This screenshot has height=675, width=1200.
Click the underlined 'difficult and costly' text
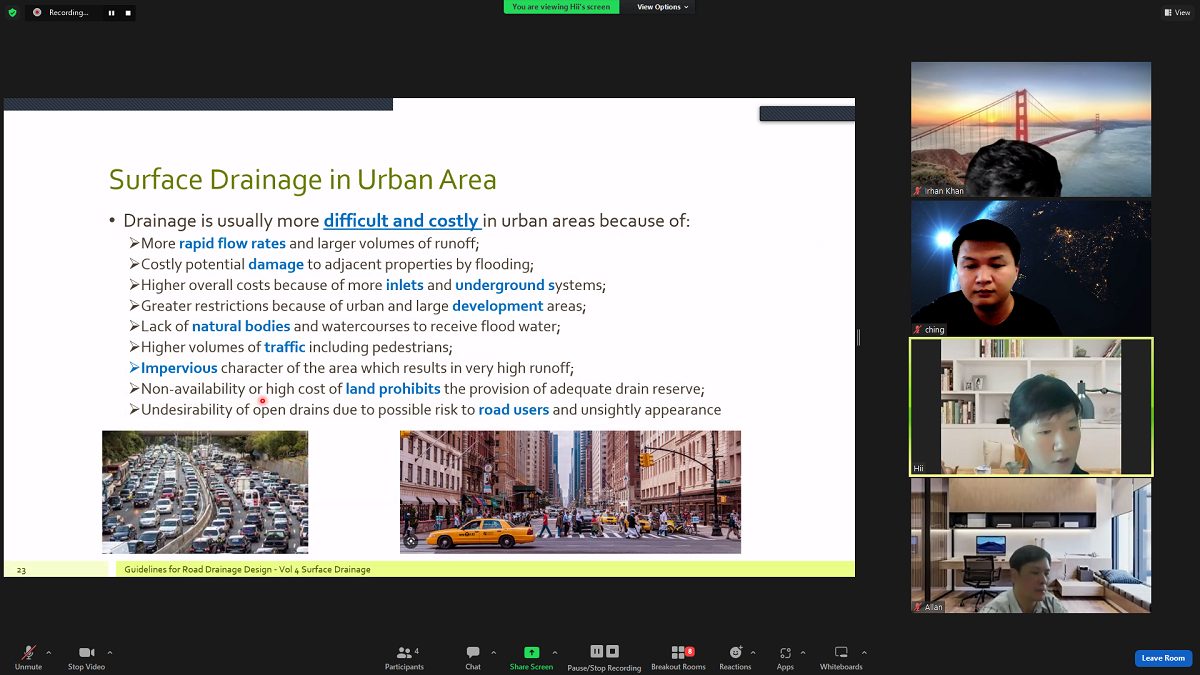[x=402, y=221]
